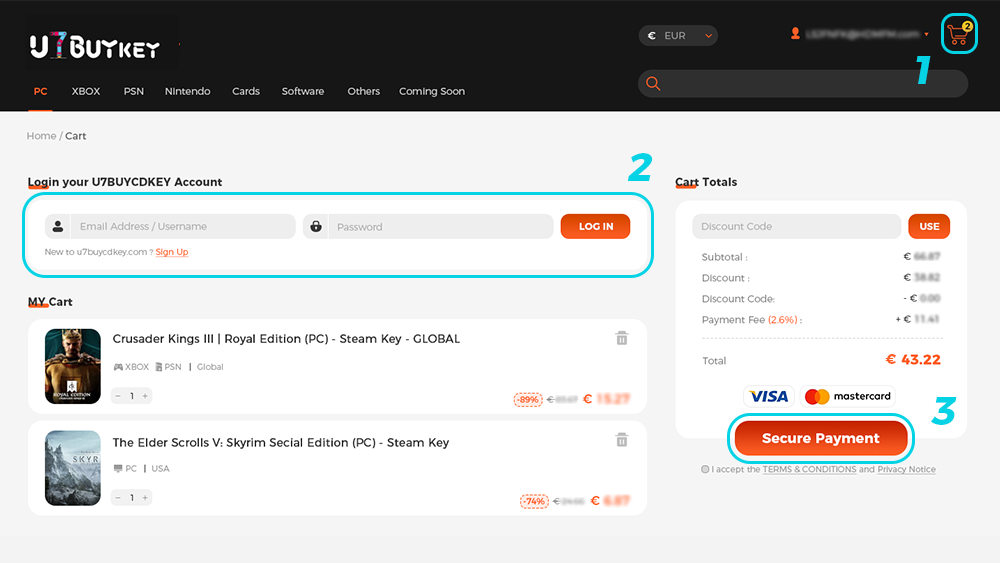Open the PSN category
This screenshot has height=563, width=1000.
click(x=133, y=91)
